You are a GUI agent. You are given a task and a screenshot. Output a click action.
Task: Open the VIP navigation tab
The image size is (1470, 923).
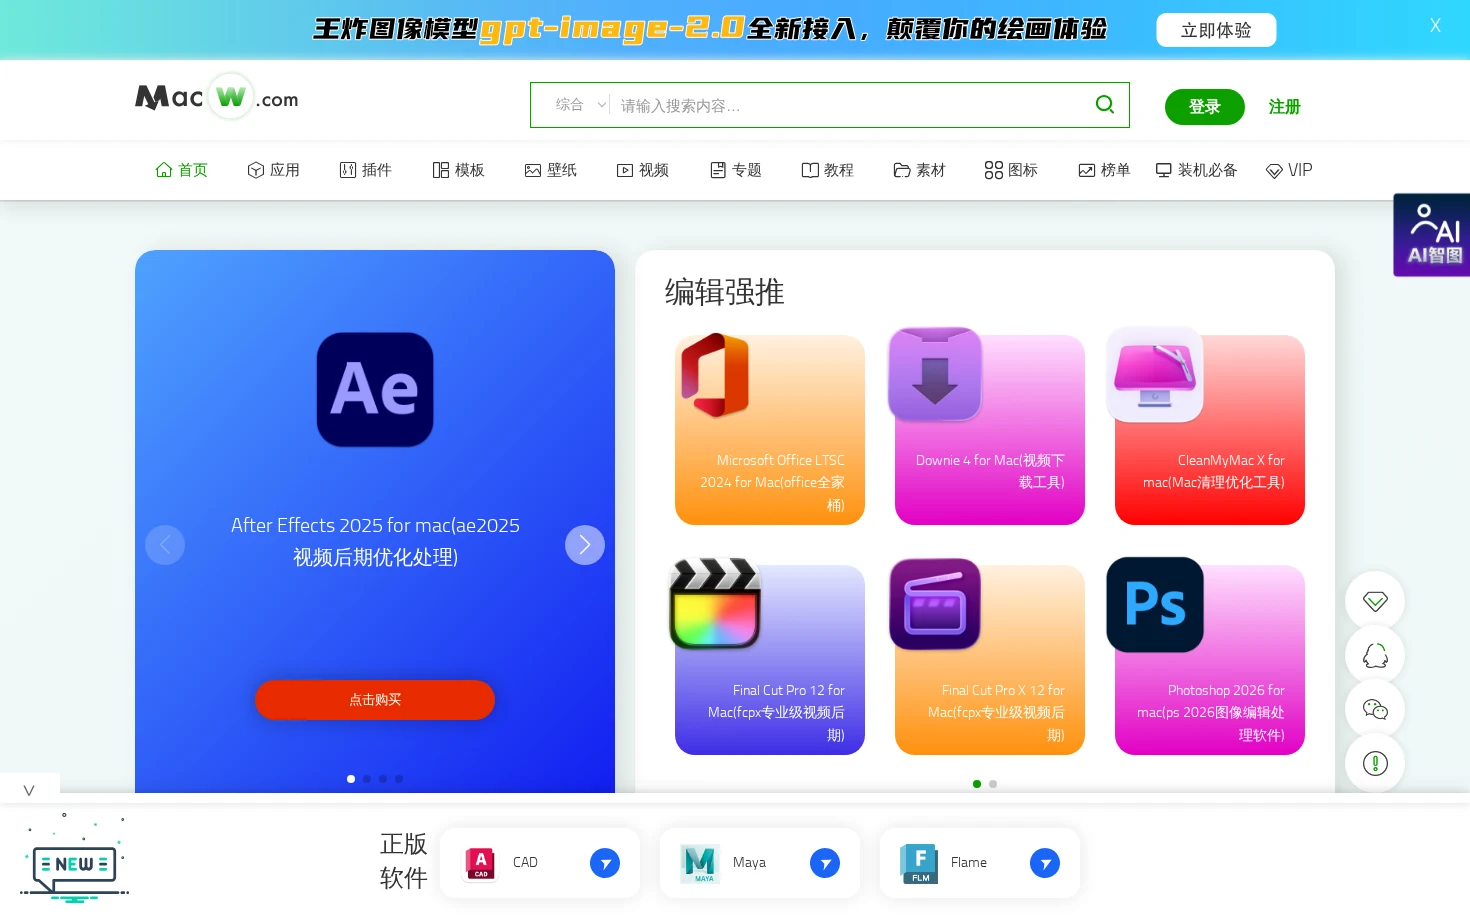(1289, 170)
